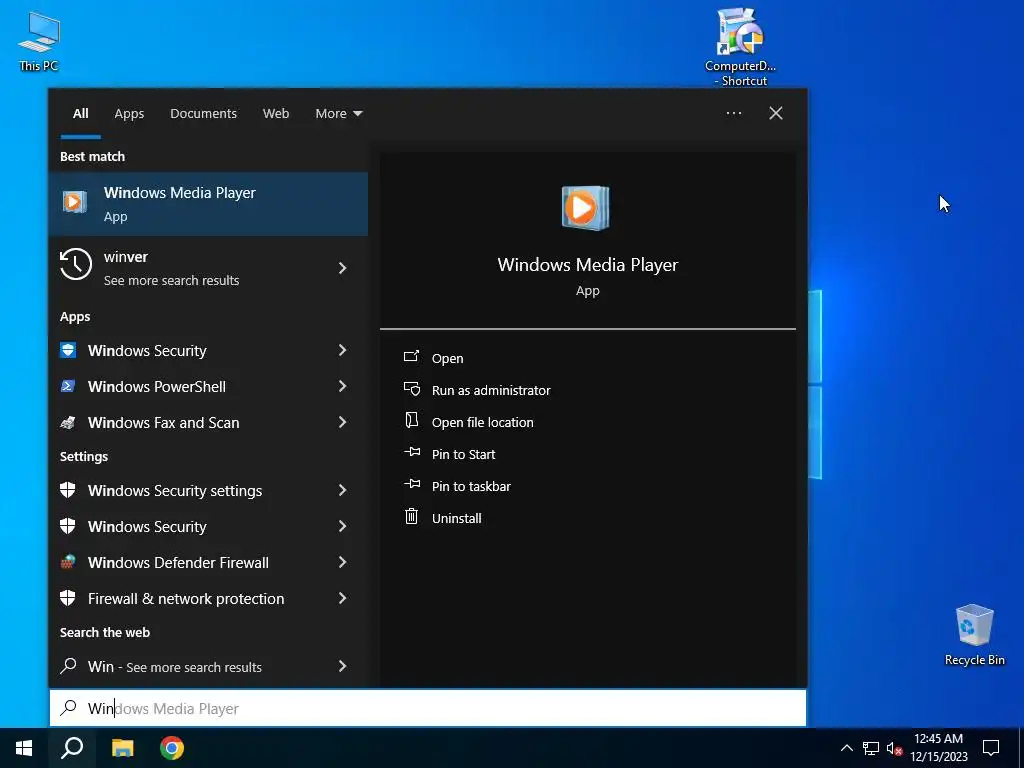Click inside the search text box
The width and height of the screenshot is (1024, 768).
coord(428,708)
